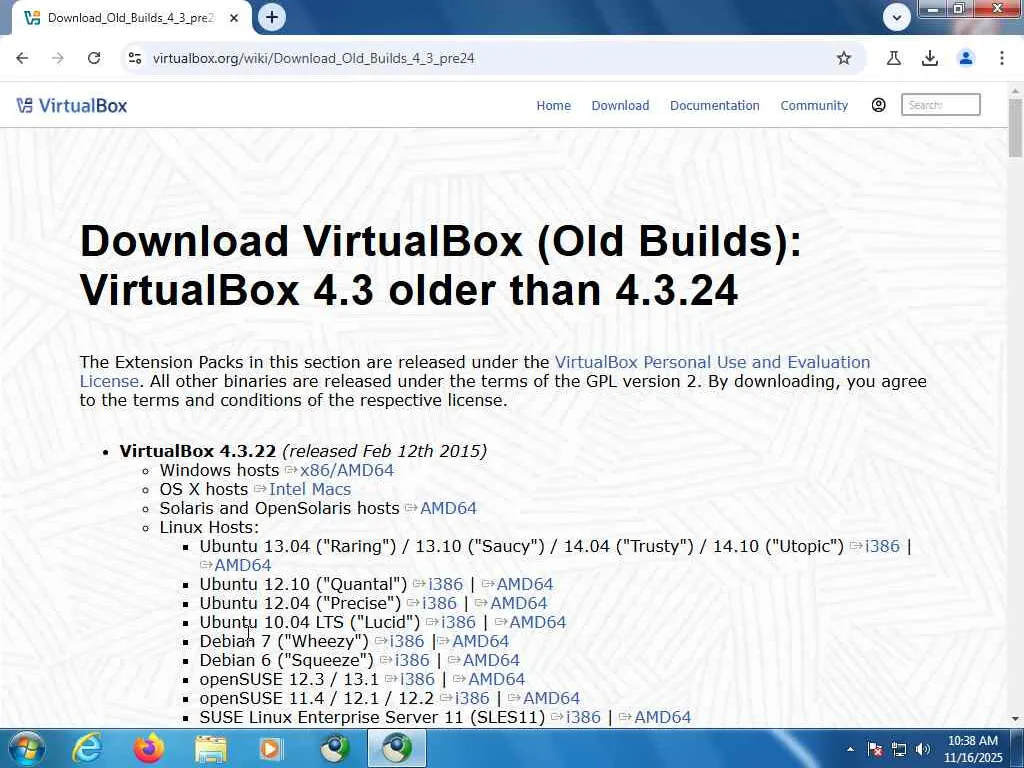Download Debian 7 Wheezy i386 package
The image size is (1024, 768).
407,641
